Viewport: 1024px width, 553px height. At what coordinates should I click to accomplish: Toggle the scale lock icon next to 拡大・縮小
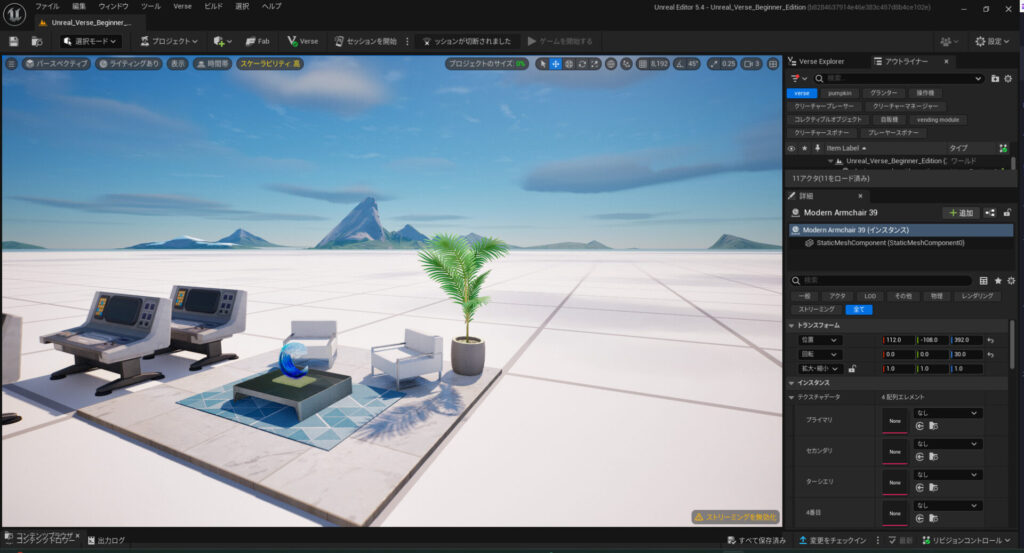click(x=852, y=368)
